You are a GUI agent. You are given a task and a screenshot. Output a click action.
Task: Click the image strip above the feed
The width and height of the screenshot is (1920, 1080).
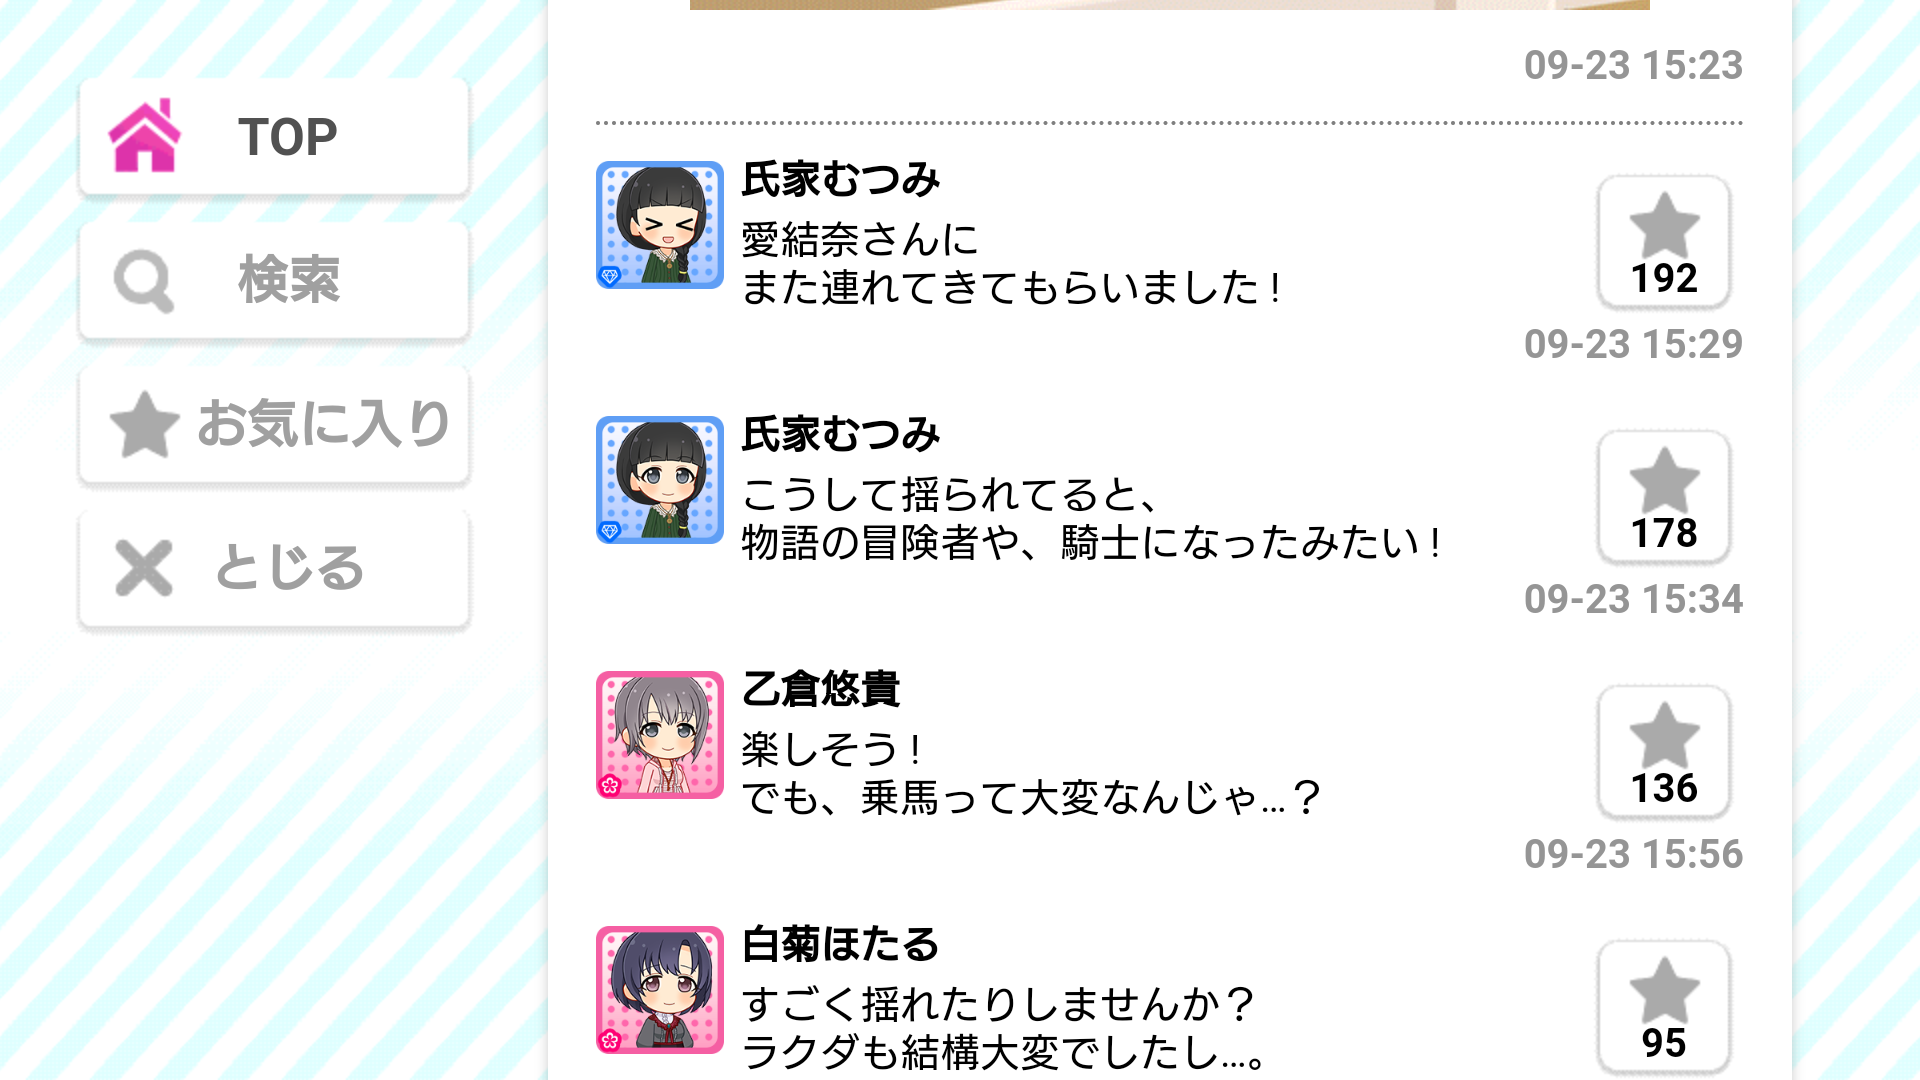(1170, 5)
